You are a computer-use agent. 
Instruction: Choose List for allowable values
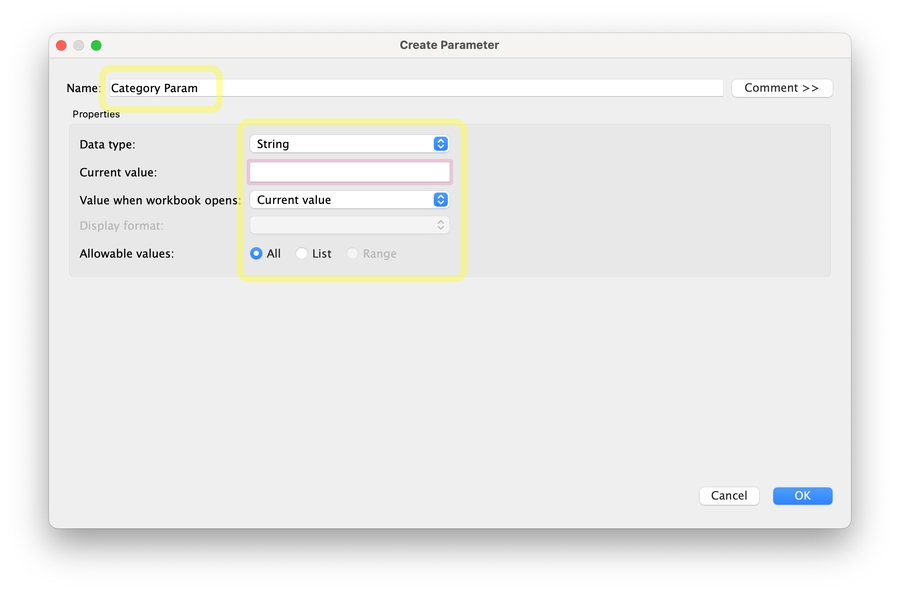[300, 253]
